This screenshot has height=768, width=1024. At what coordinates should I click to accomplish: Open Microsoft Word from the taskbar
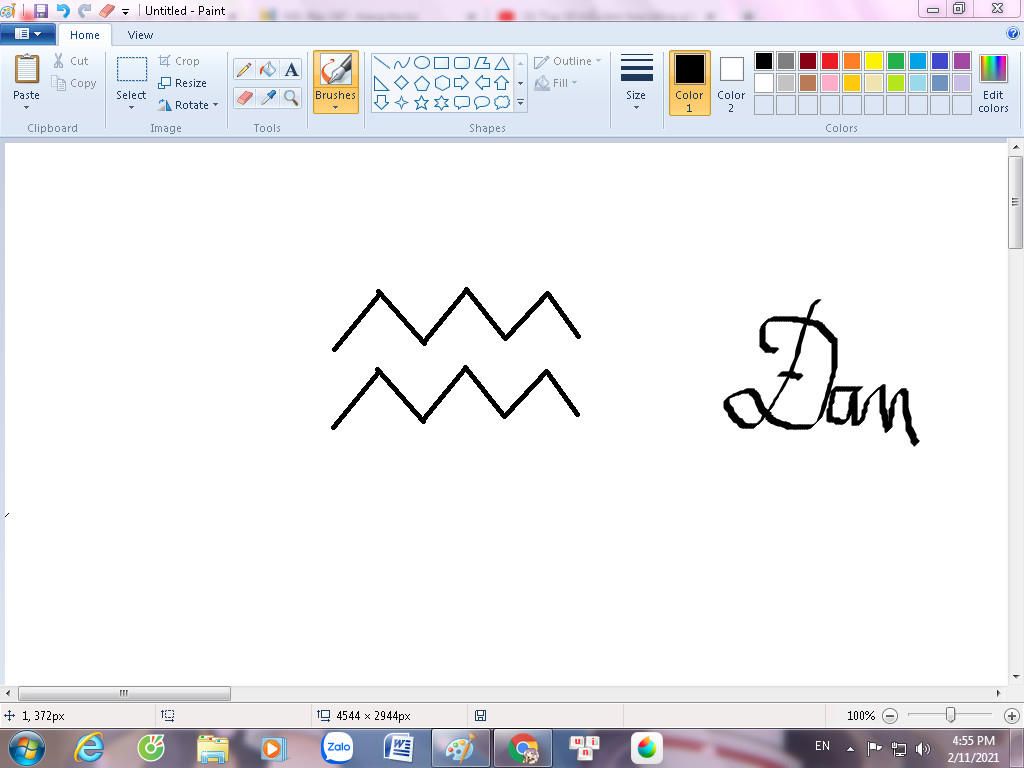click(398, 748)
